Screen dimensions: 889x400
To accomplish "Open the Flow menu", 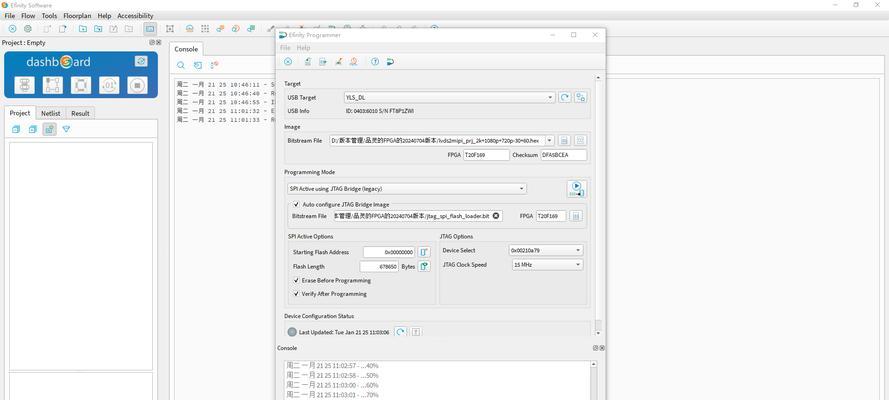I will [28, 16].
